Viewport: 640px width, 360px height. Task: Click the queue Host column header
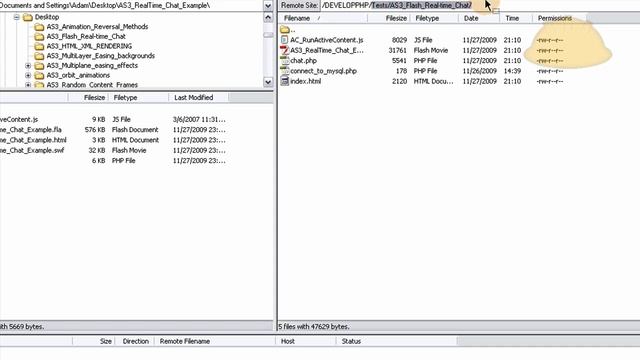point(306,341)
